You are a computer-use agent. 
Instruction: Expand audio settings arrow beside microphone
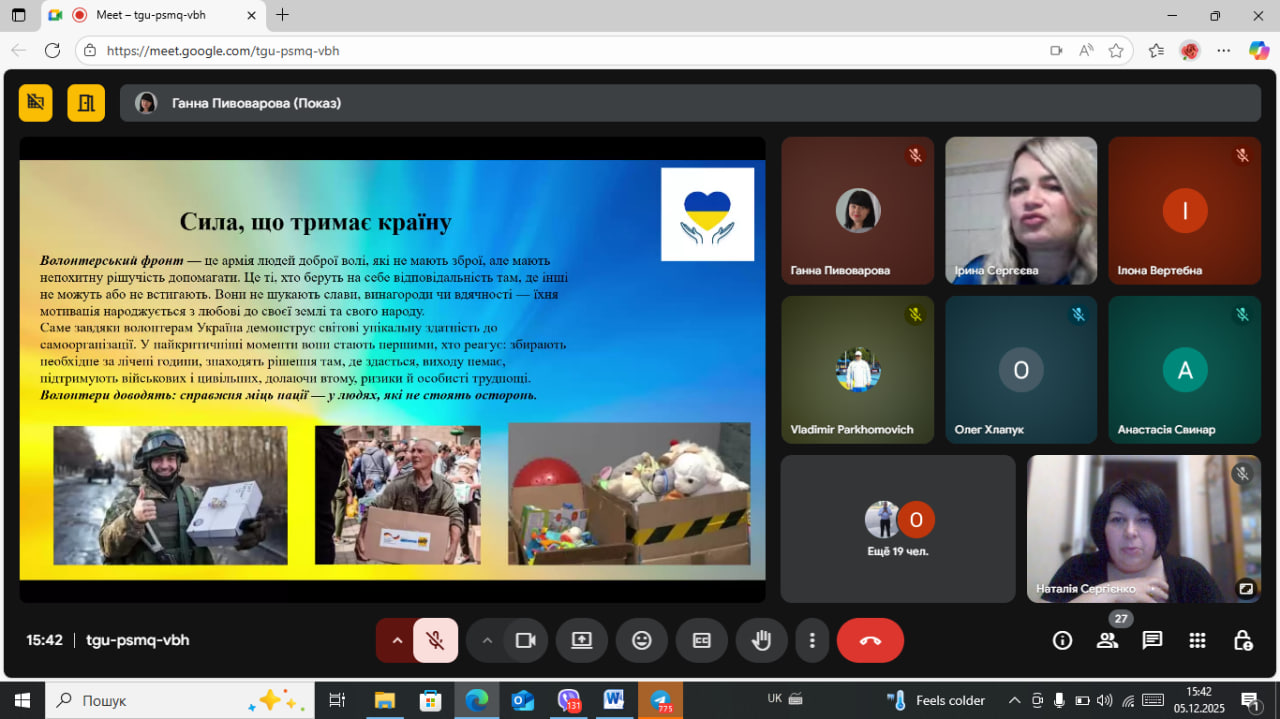(397, 640)
